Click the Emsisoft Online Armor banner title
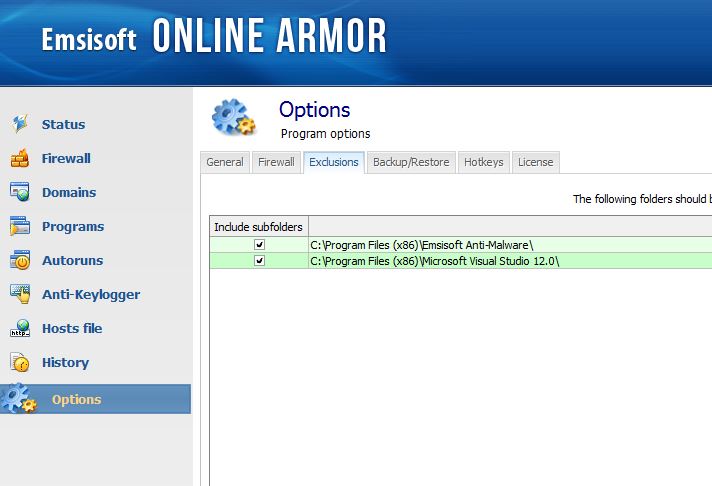Viewport: 712px width, 486px height. pyautogui.click(x=214, y=36)
